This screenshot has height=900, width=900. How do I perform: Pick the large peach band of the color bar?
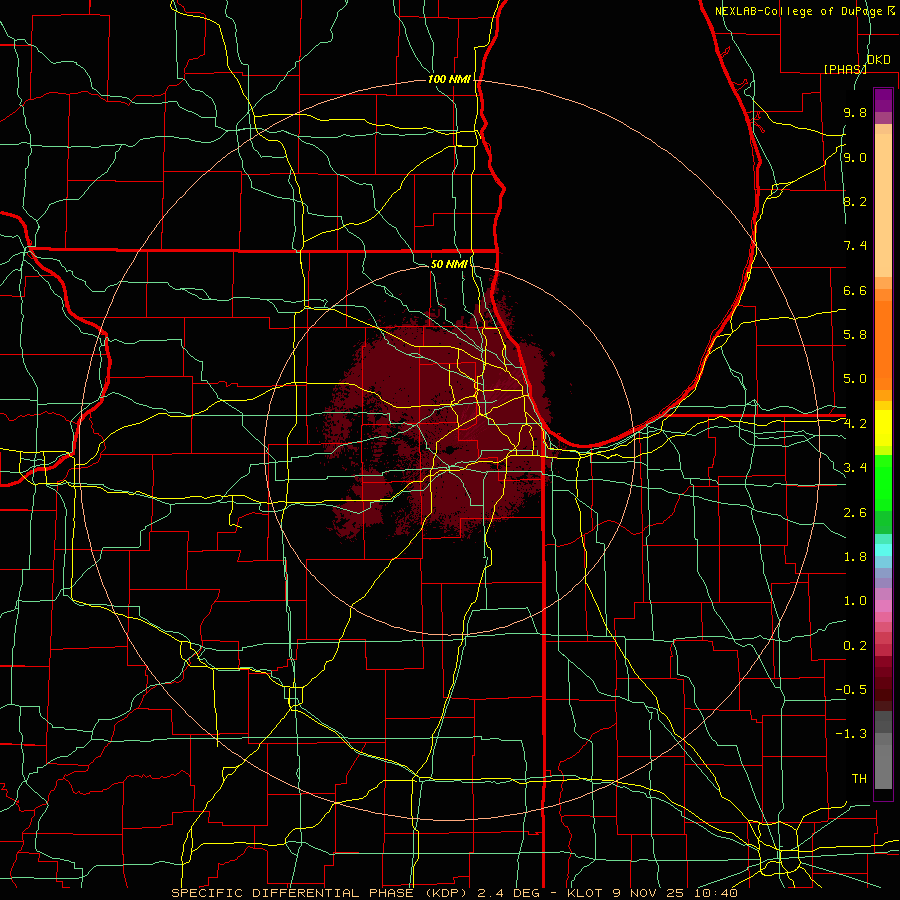[x=883, y=205]
